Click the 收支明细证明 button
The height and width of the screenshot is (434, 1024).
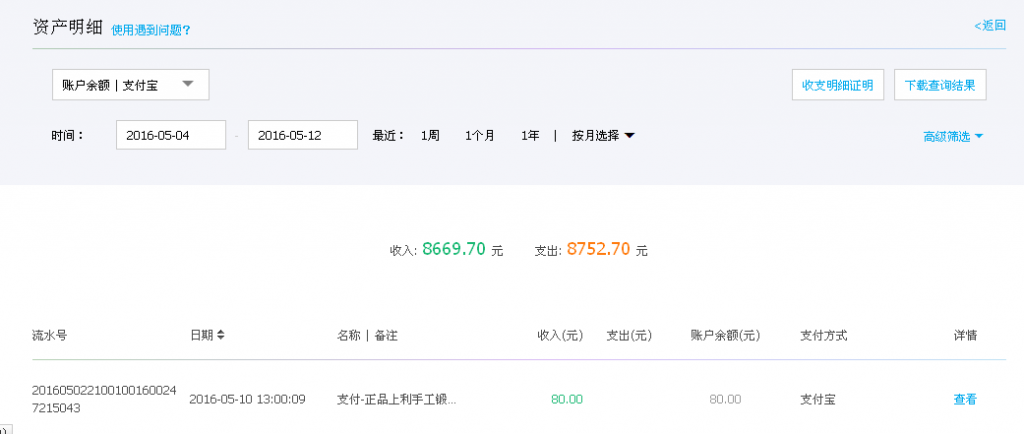(x=837, y=85)
